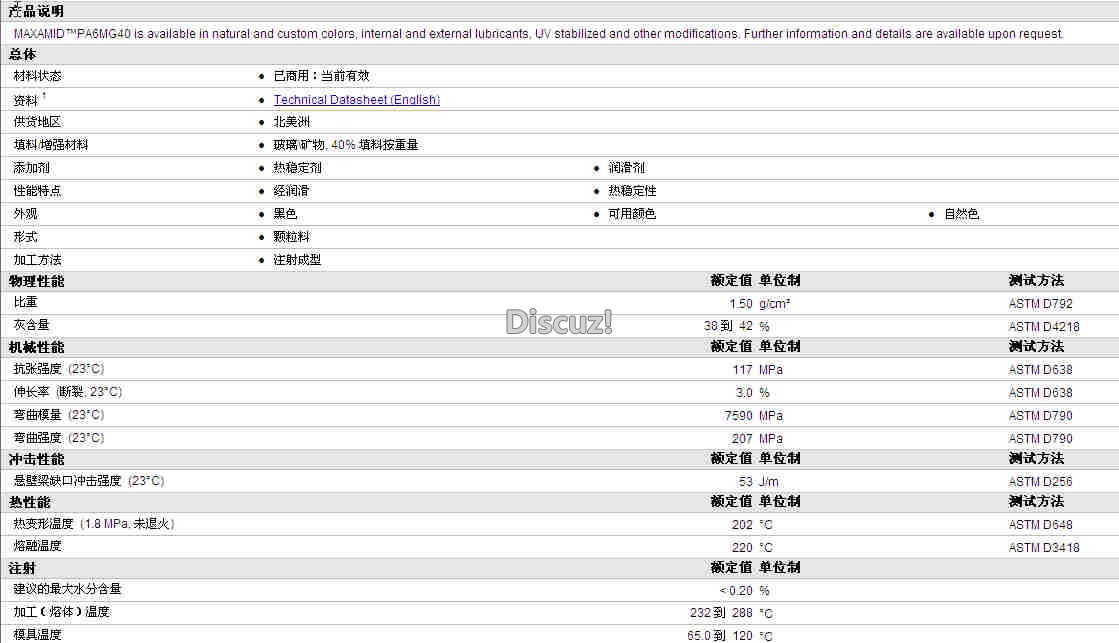Select the "伸长率 (断裂, 23°C)" row label

68,392
